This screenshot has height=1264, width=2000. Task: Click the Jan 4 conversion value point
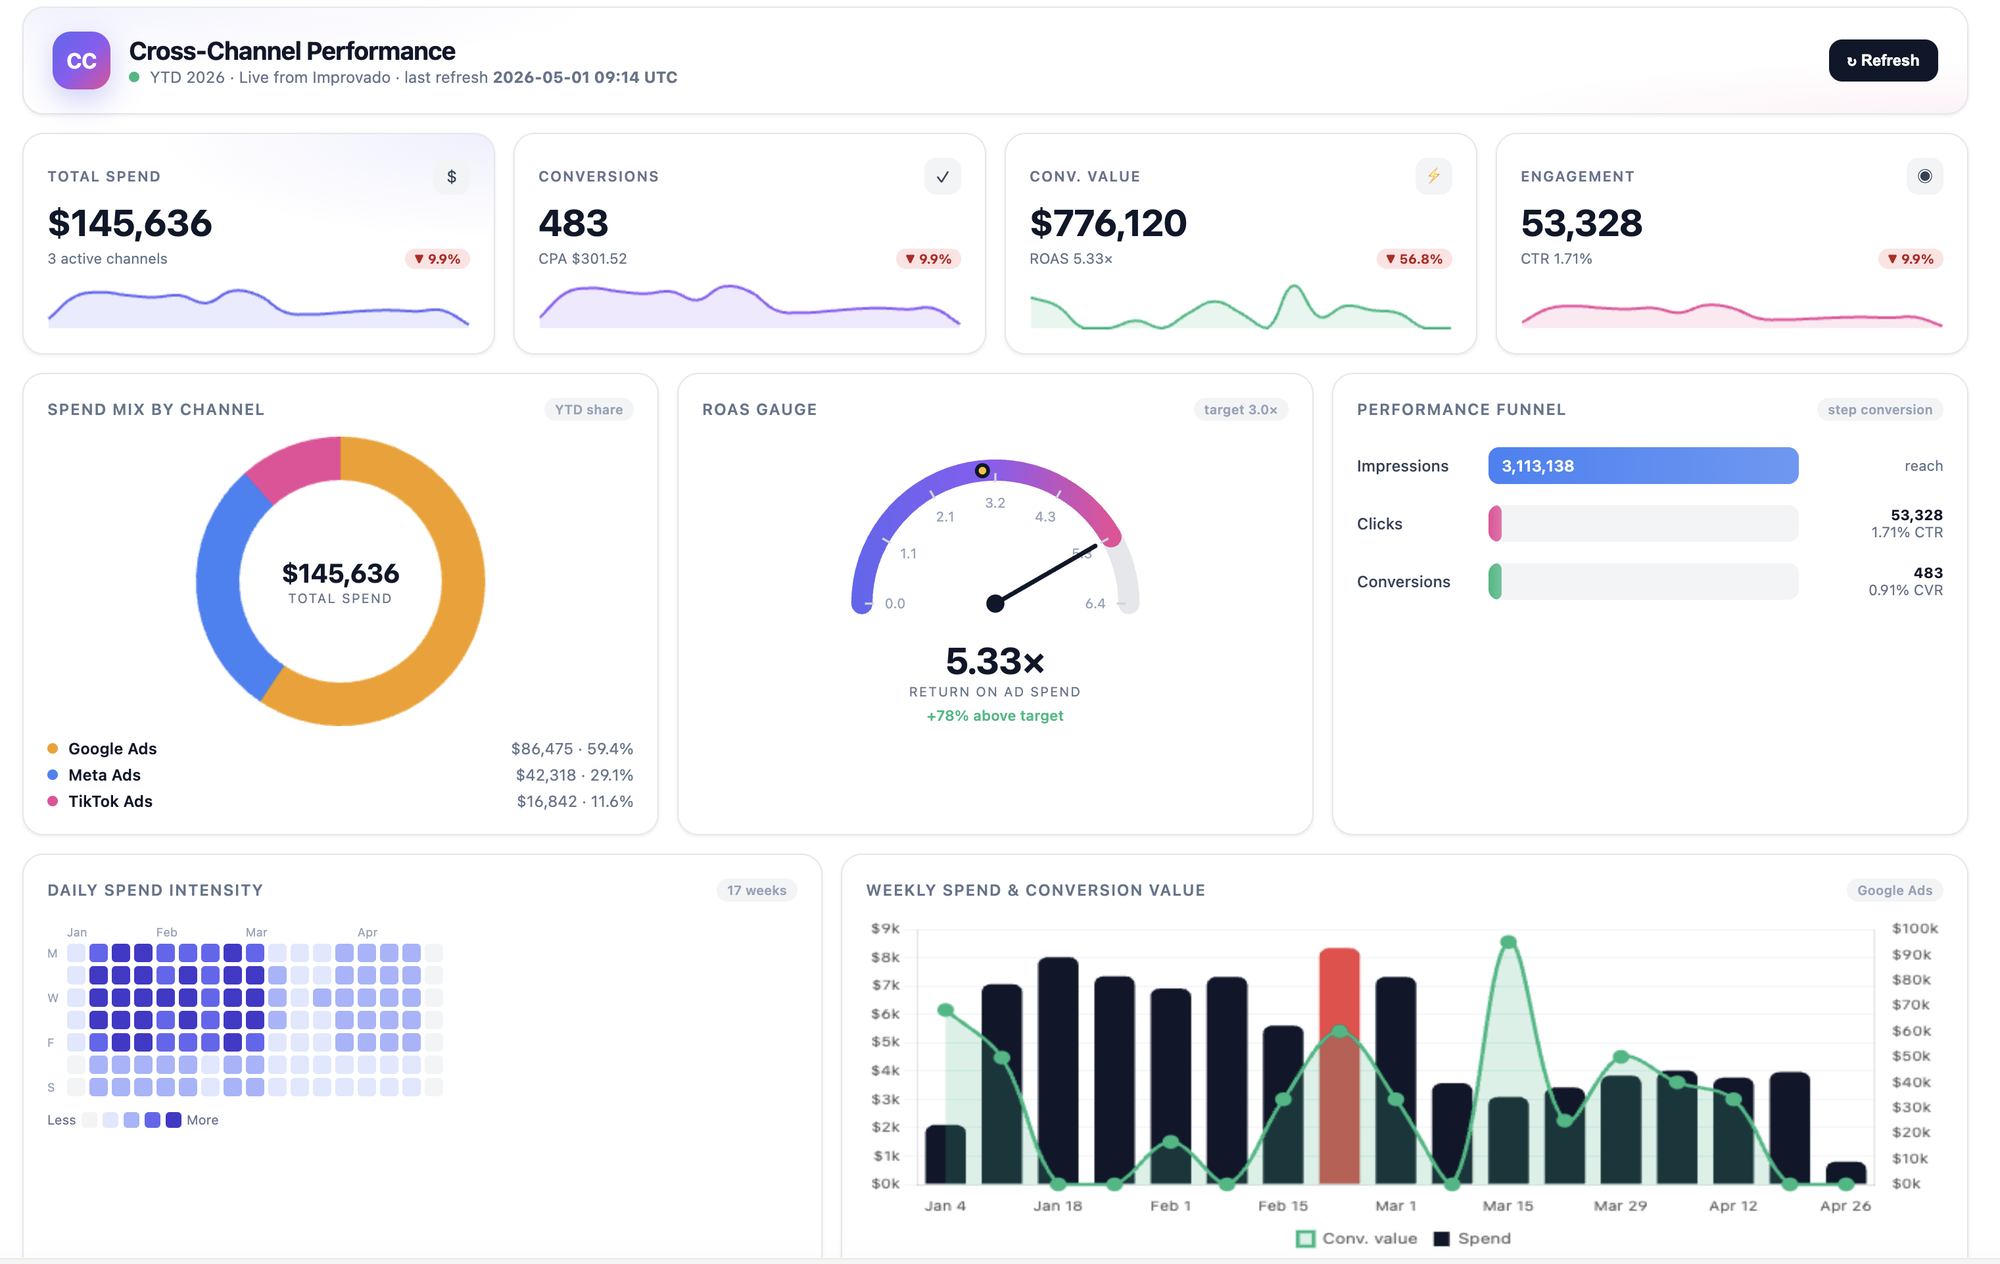945,1010
